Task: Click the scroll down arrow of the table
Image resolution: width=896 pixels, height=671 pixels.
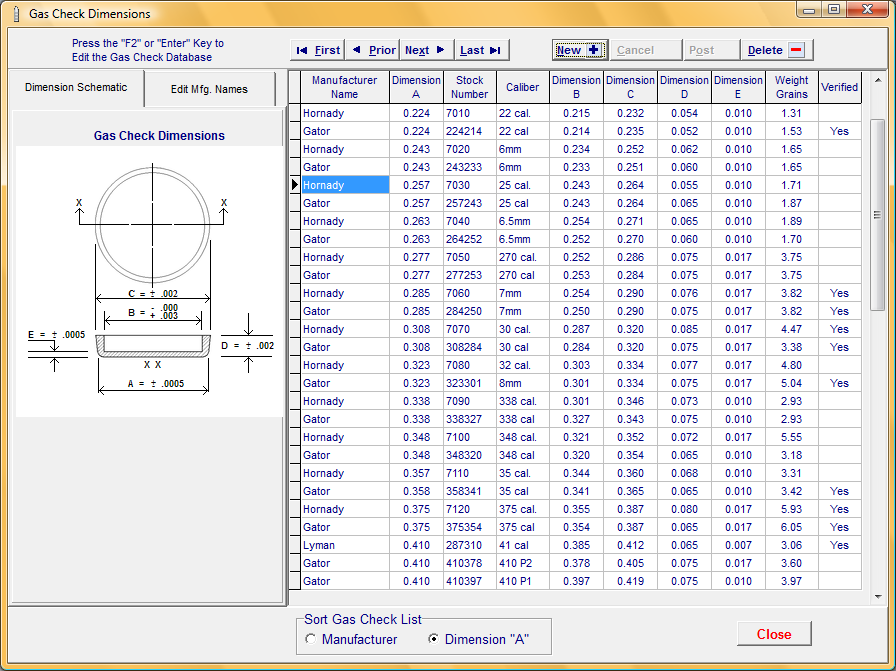Action: pos(878,597)
